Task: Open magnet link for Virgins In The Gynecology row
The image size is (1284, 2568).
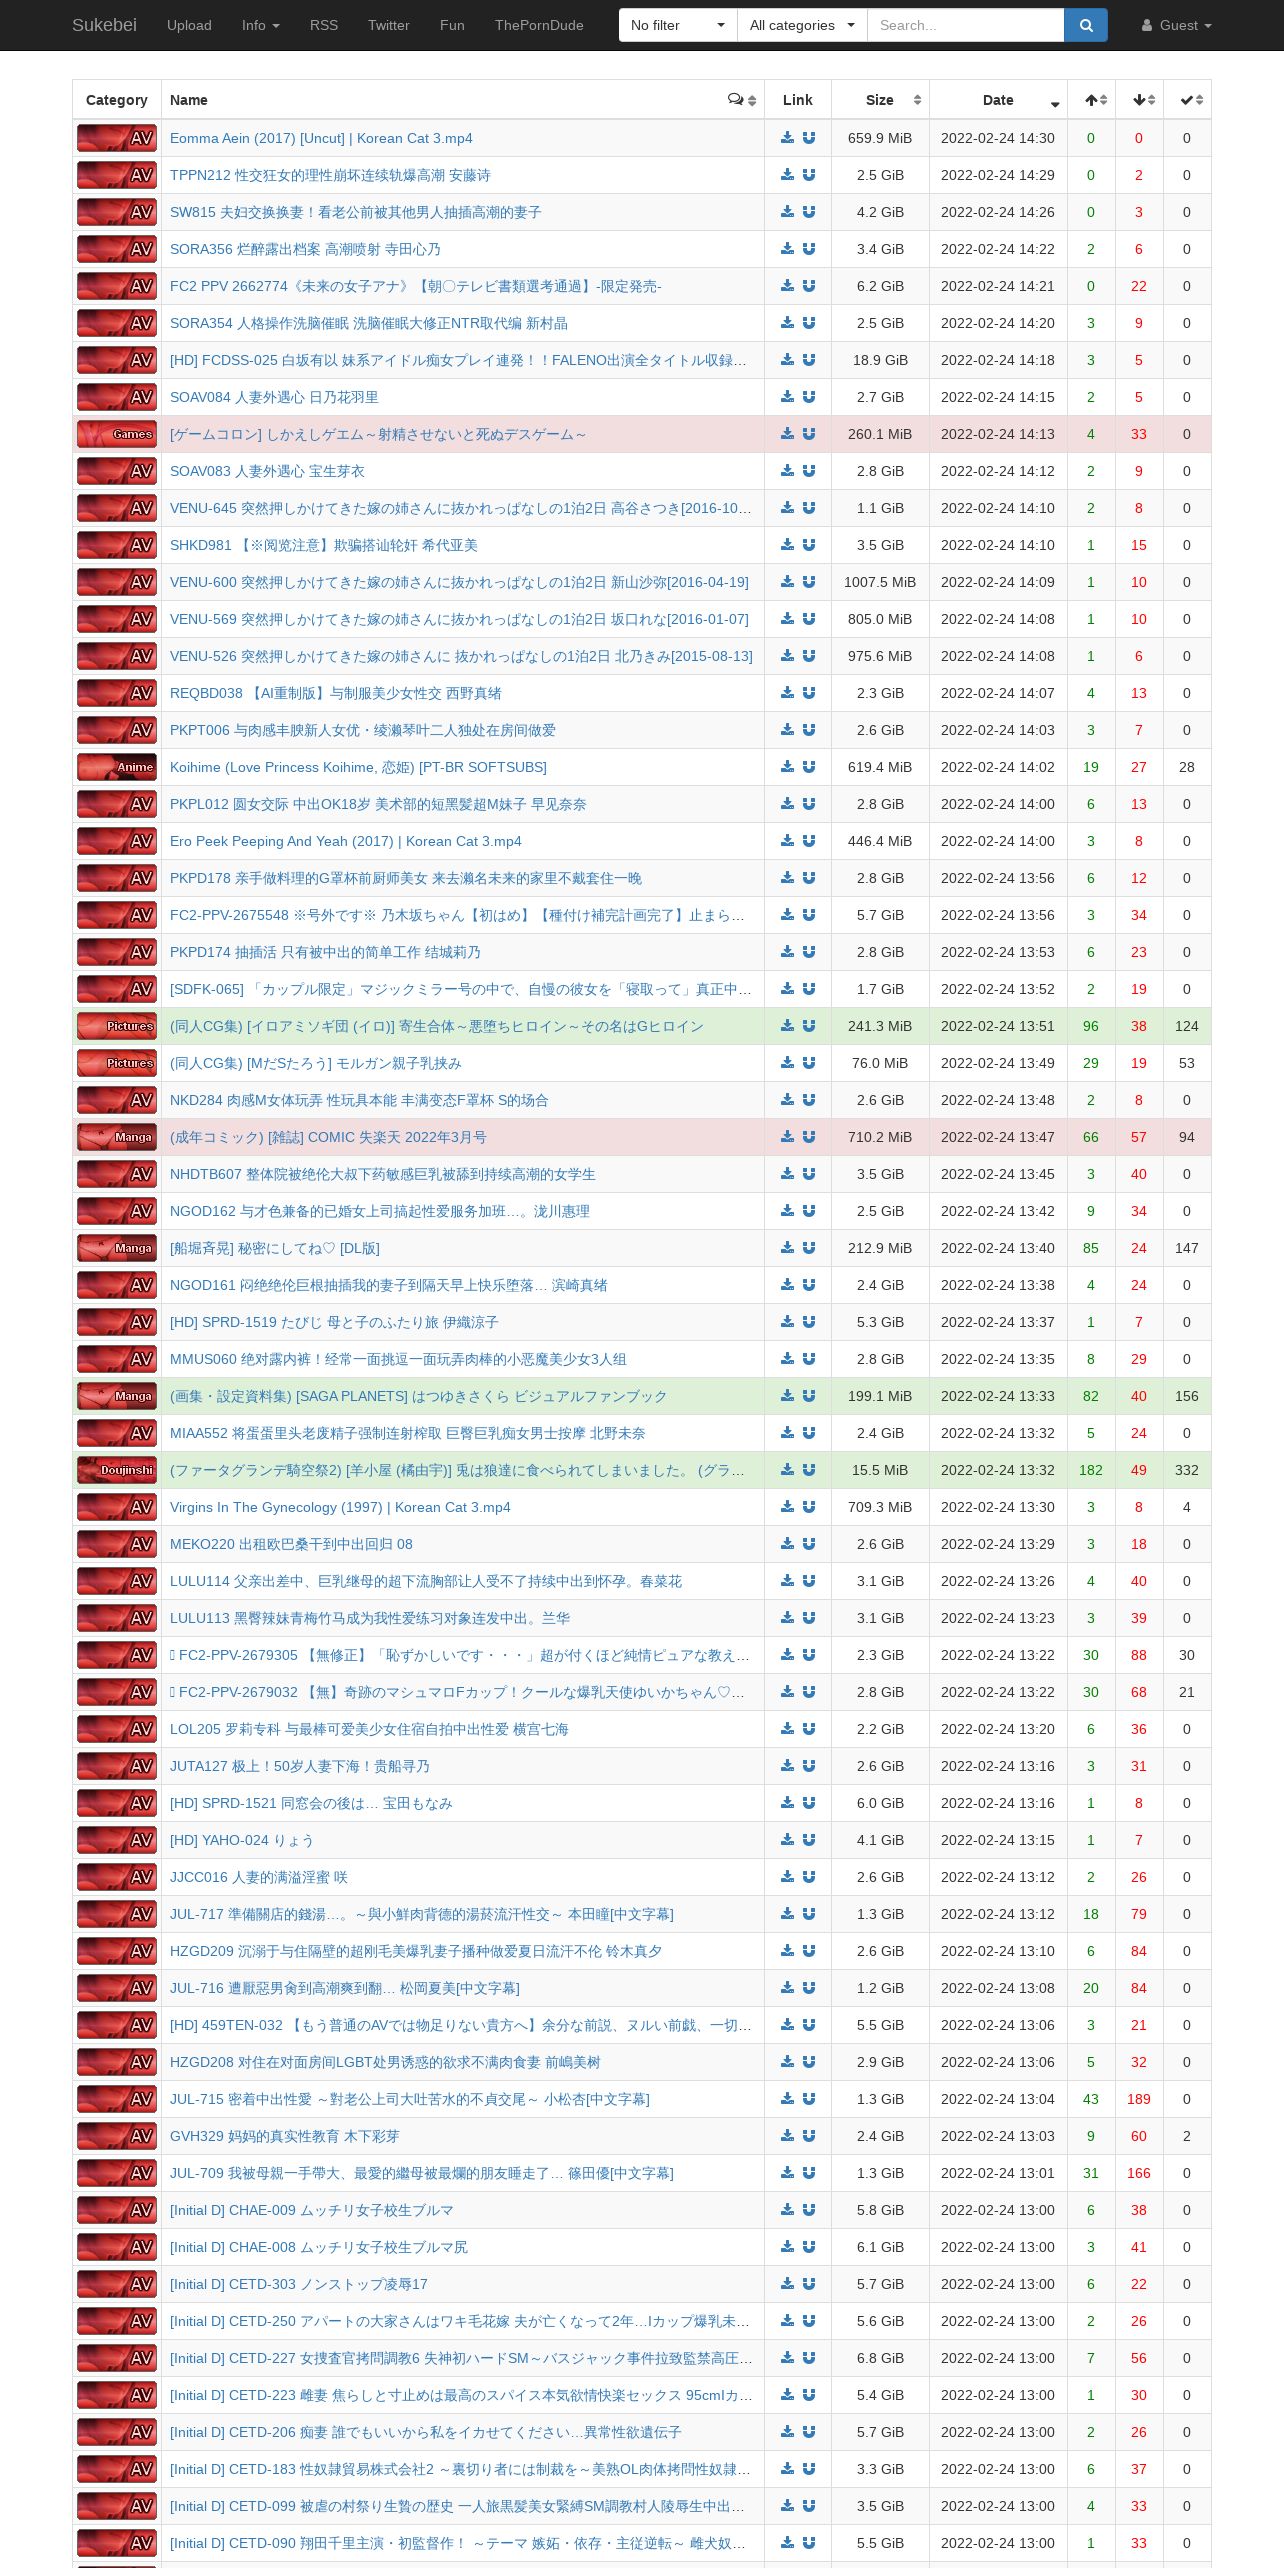Action: coord(809,1507)
